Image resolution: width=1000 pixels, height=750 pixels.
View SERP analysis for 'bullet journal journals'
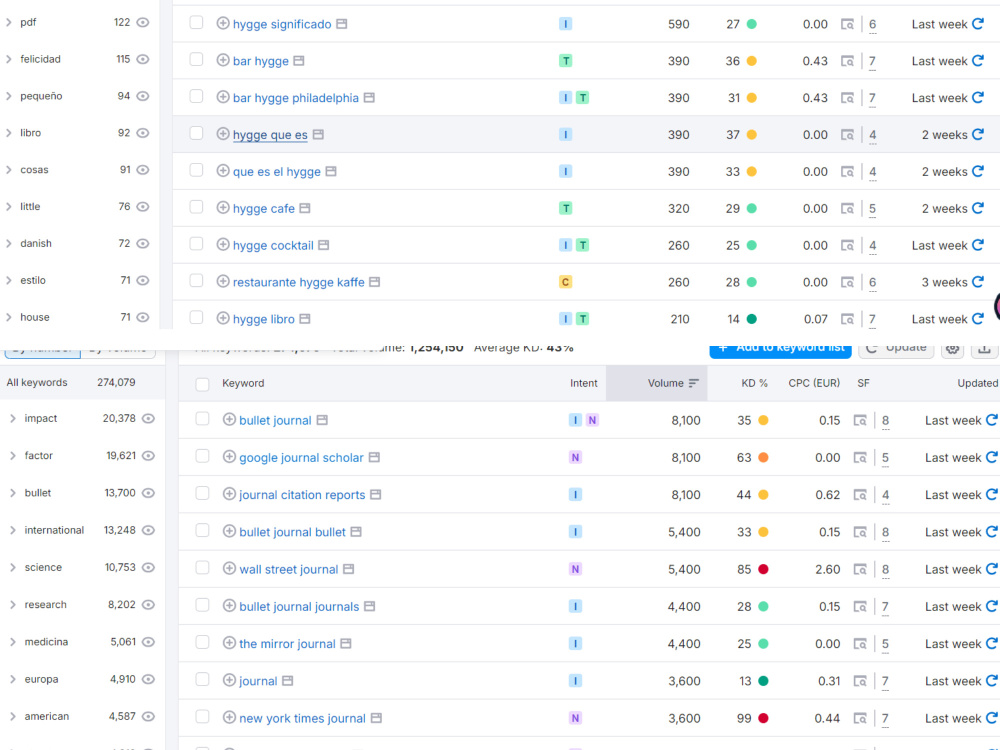[860, 607]
